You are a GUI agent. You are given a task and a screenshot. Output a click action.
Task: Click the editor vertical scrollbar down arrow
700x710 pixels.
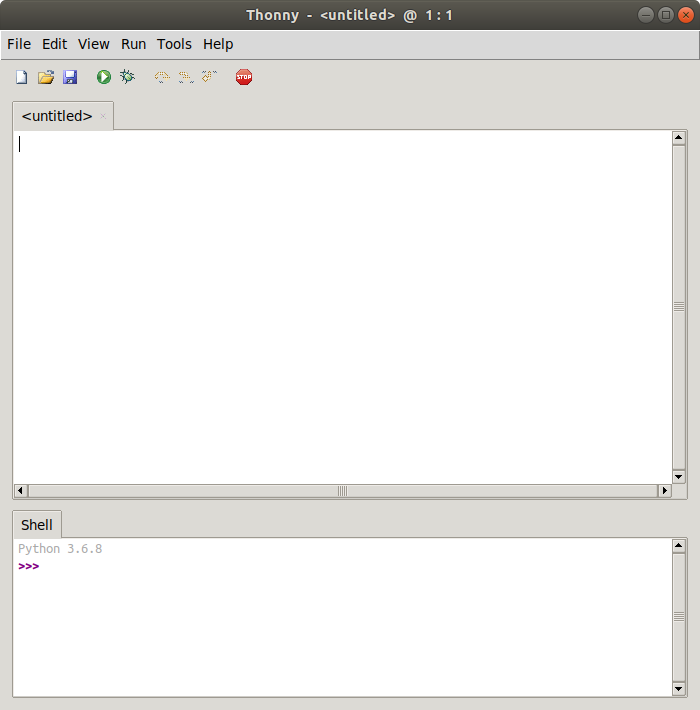click(678, 476)
